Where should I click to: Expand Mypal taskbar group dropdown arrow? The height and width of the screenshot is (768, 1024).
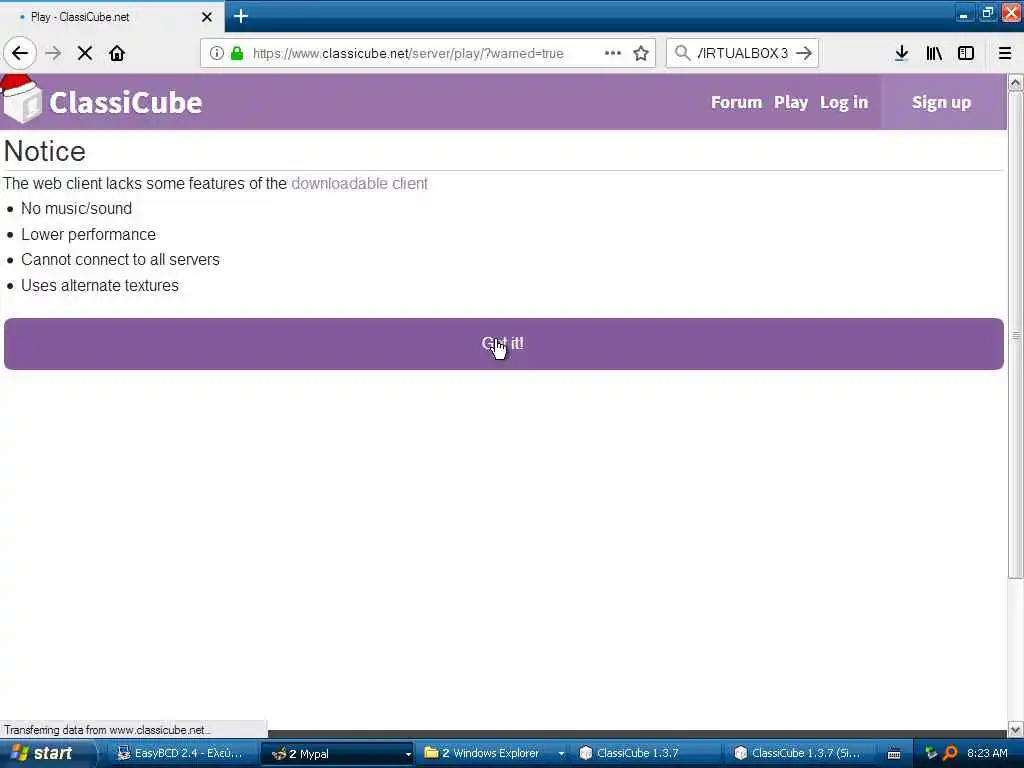(x=408, y=754)
